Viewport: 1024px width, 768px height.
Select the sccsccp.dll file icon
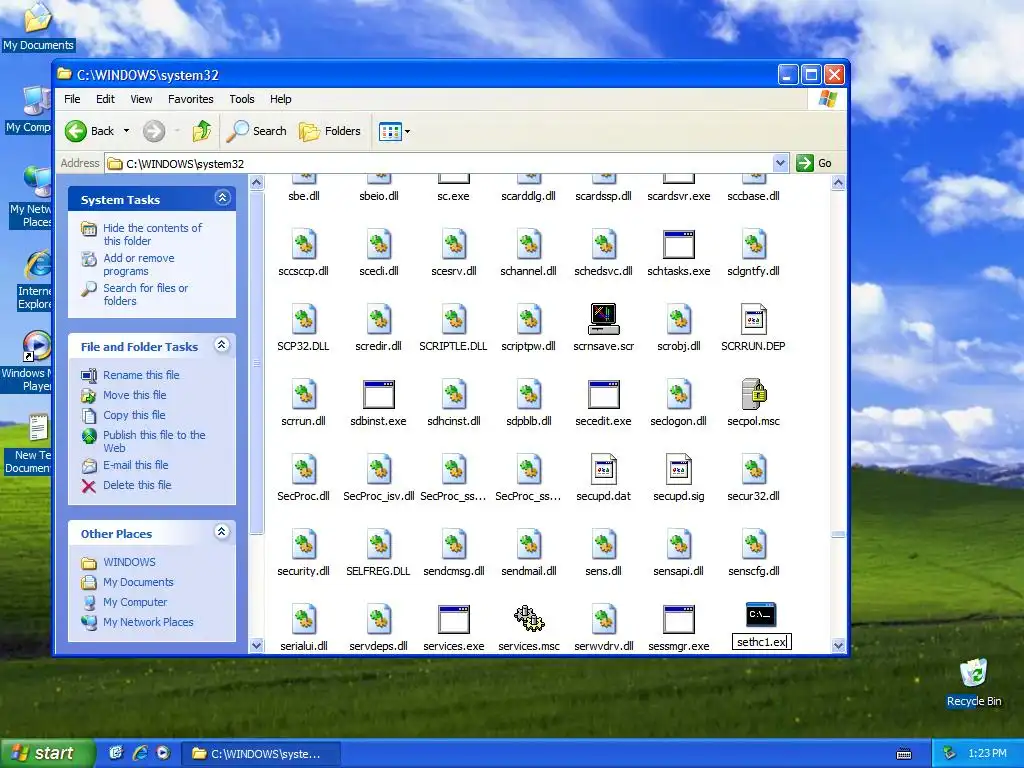(x=304, y=245)
